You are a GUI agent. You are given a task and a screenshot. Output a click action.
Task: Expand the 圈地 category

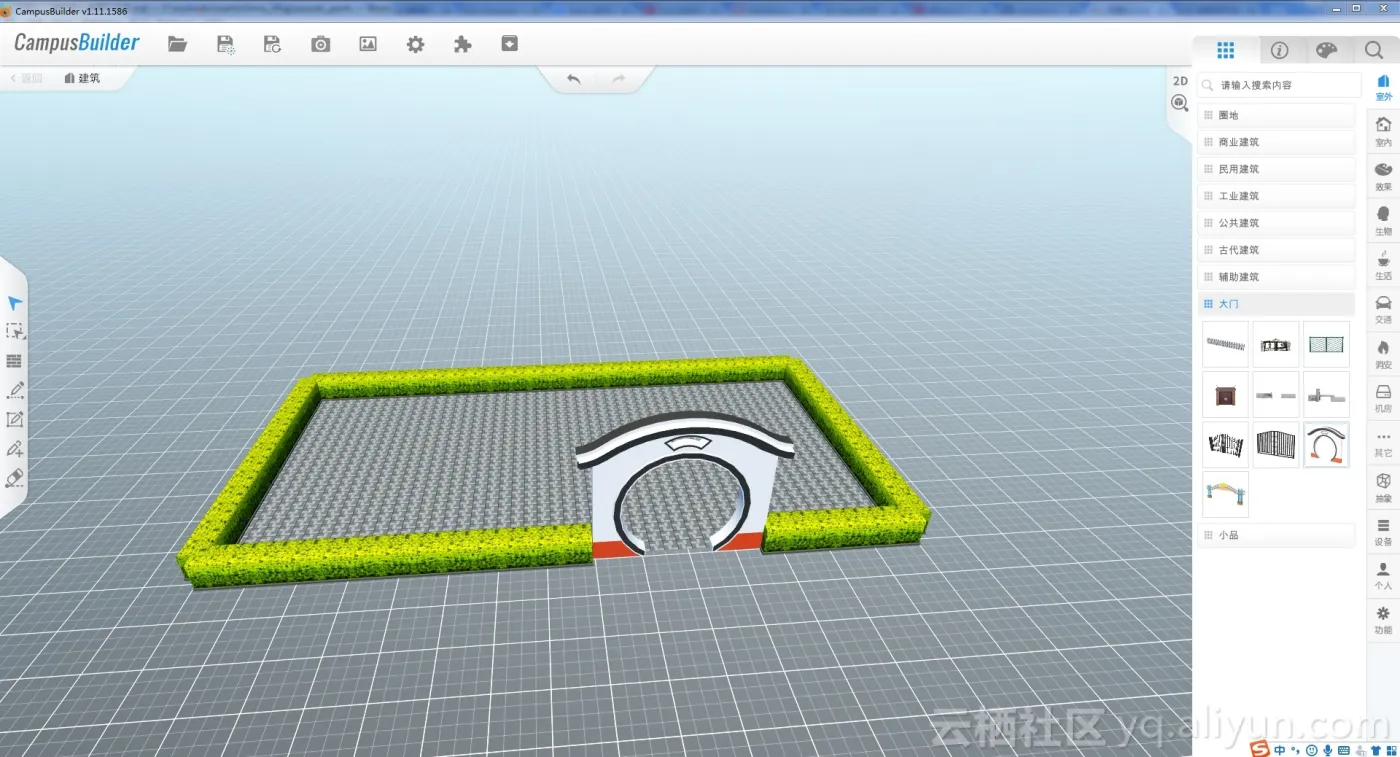pyautogui.click(x=1276, y=115)
